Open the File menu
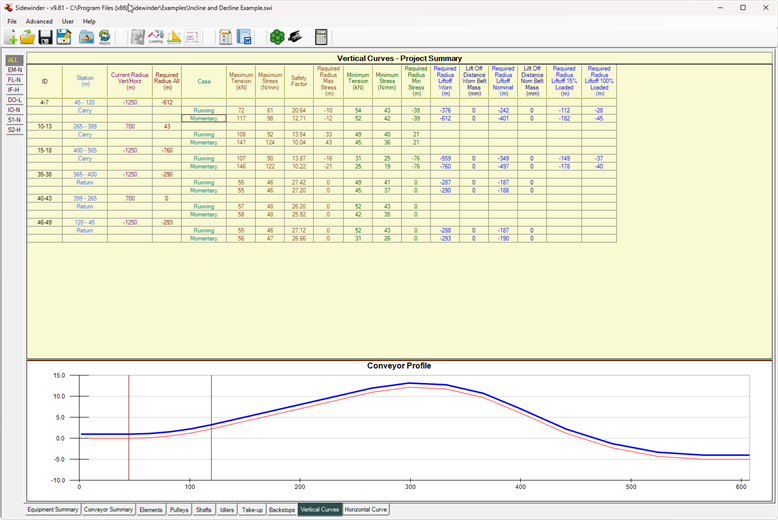The height and width of the screenshot is (520, 778). pyautogui.click(x=12, y=21)
